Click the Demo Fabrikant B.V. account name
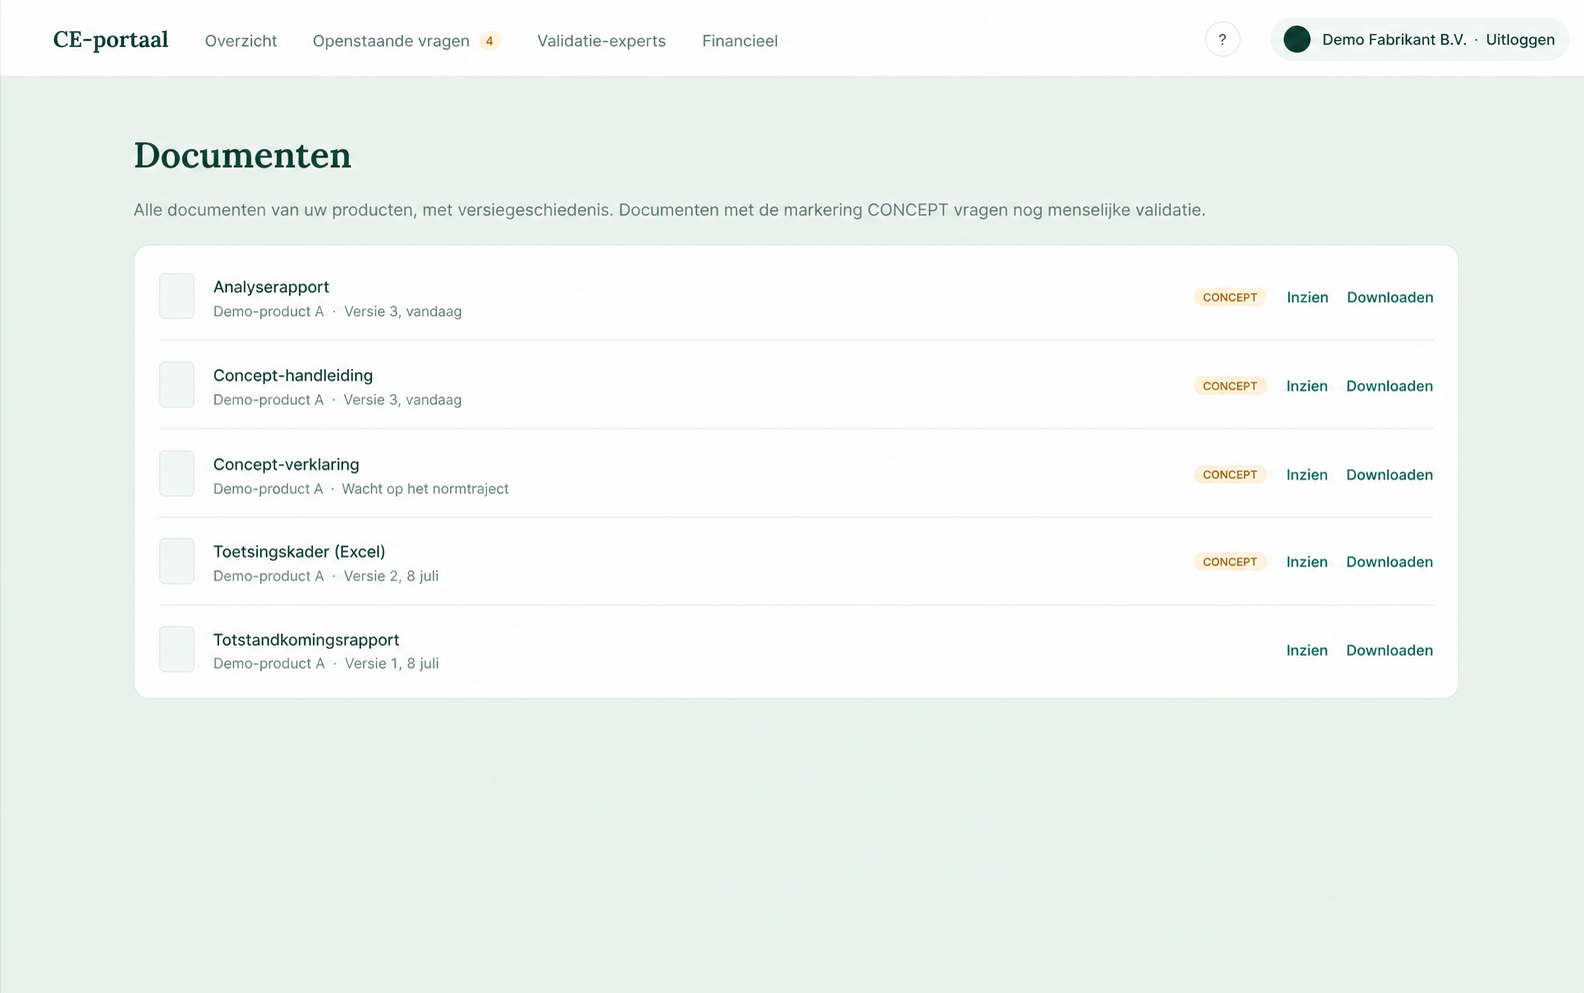The height and width of the screenshot is (993, 1584). [1394, 40]
